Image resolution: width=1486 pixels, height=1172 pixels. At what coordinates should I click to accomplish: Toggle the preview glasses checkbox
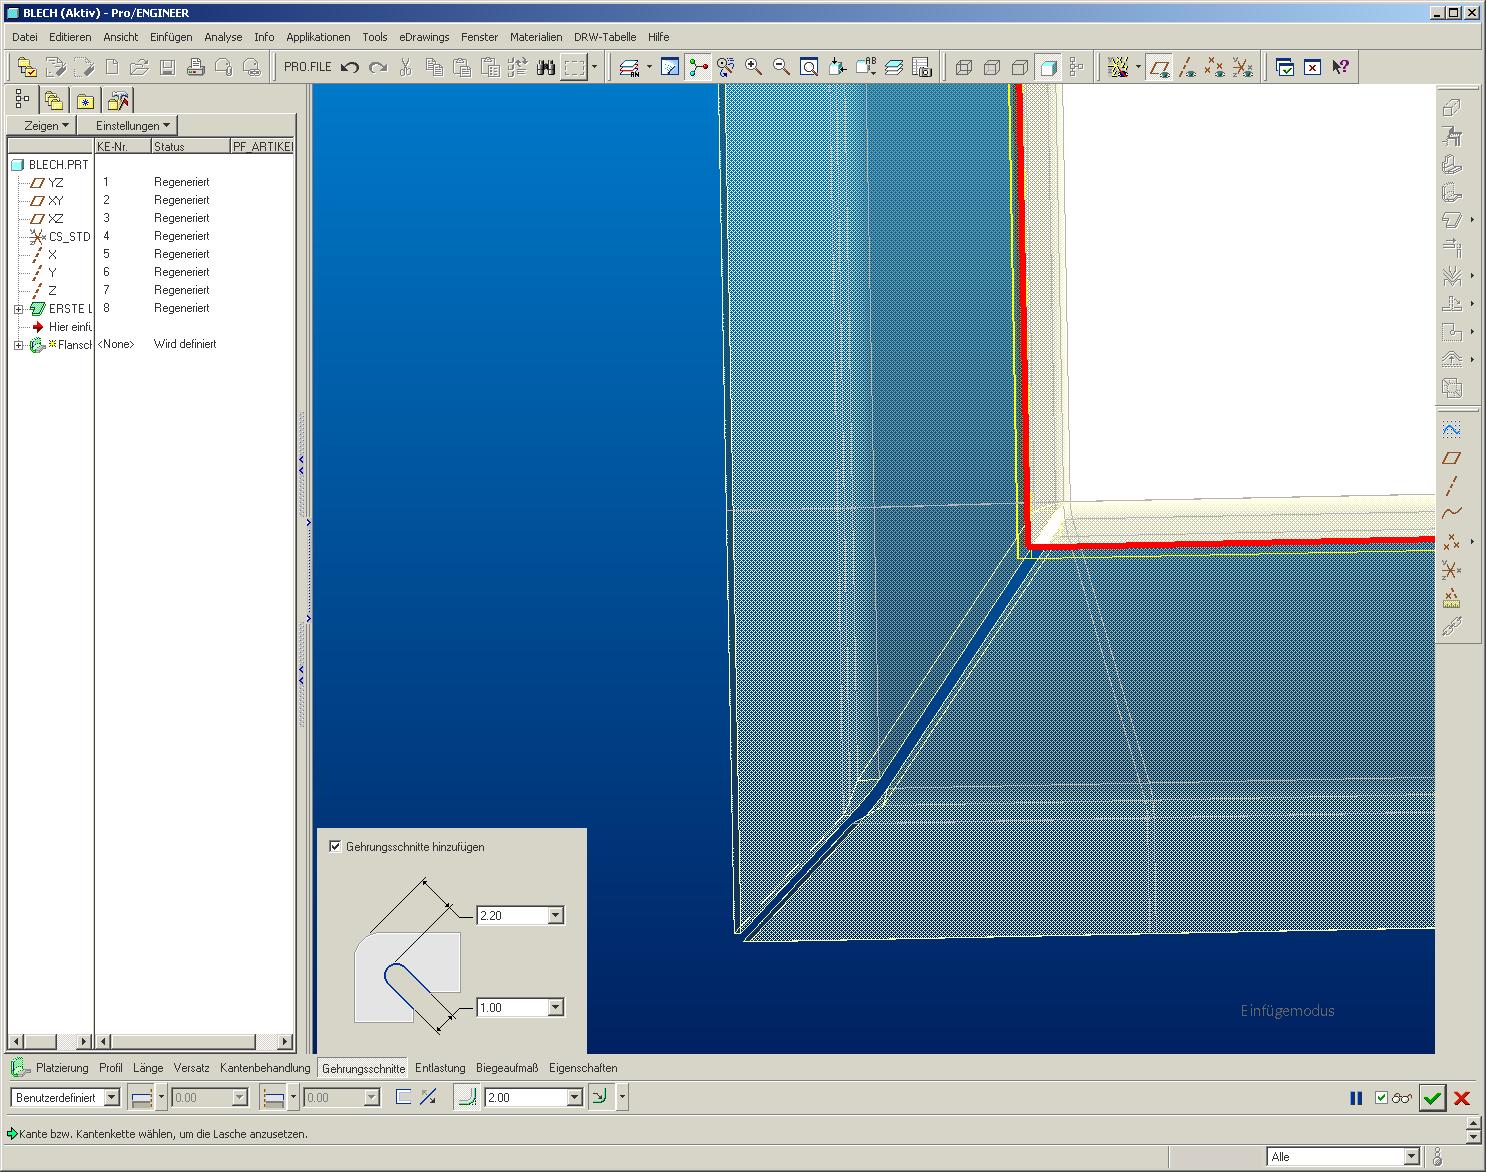pos(1381,1097)
